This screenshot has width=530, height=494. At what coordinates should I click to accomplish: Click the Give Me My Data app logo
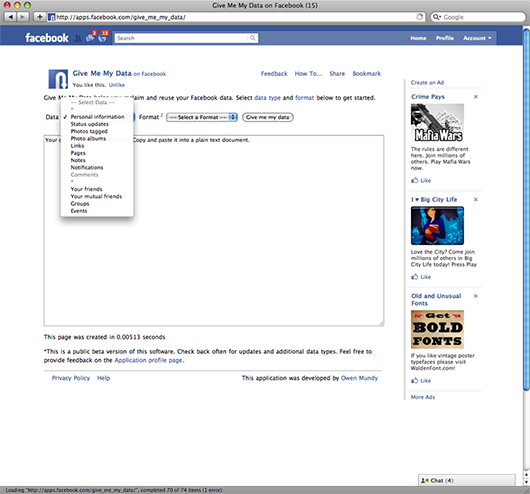58,79
